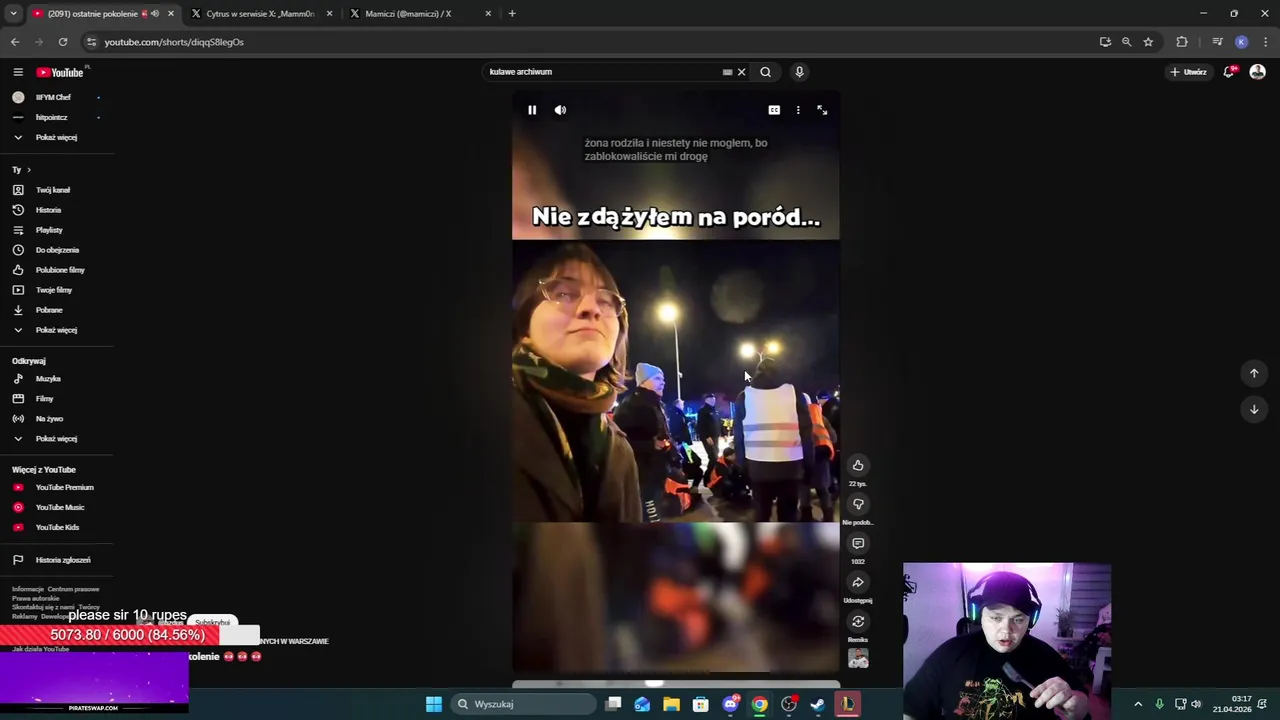Screen dimensions: 1280x720
Task: Expand subscriptions with Pokaż więcej
Action: [x=55, y=137]
